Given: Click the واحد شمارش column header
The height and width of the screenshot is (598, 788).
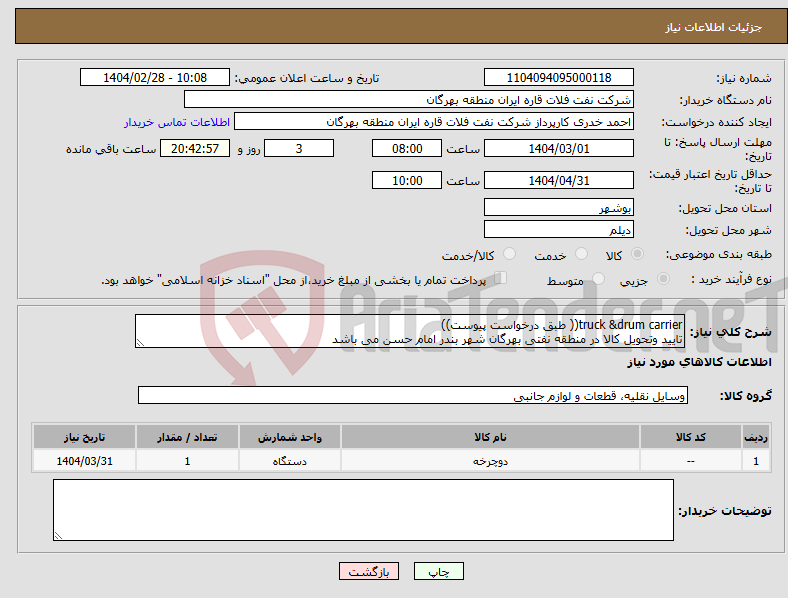Looking at the screenshot, I should point(290,437).
